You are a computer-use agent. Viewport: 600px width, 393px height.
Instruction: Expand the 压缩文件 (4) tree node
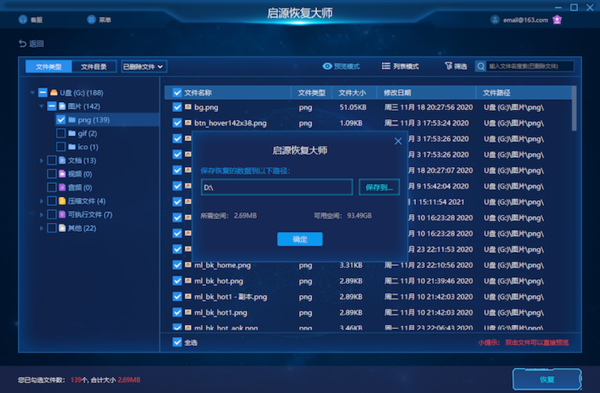click(41, 201)
